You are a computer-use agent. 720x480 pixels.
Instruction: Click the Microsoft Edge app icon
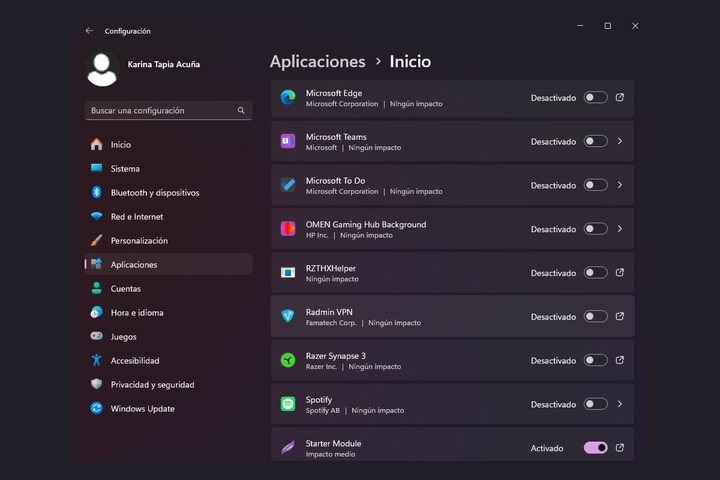[288, 97]
